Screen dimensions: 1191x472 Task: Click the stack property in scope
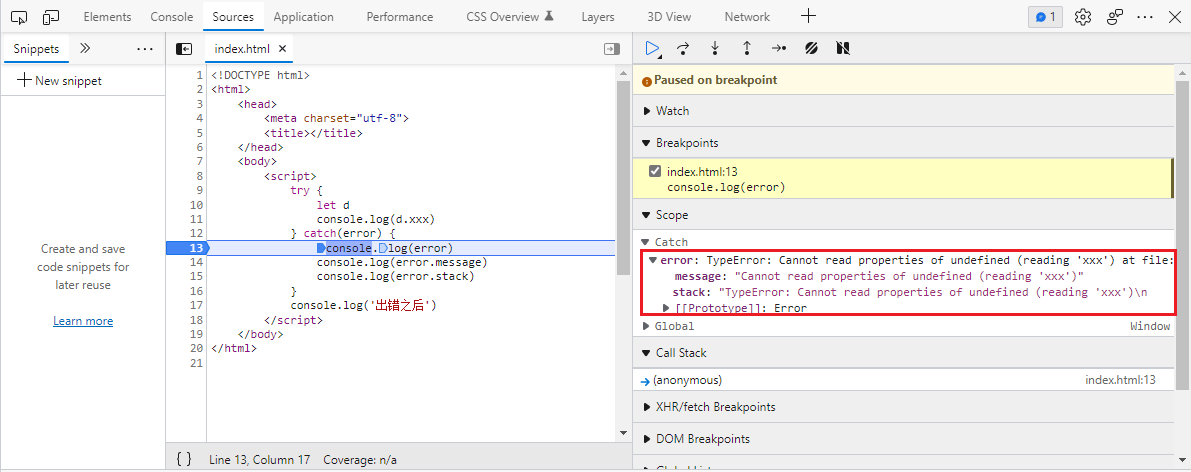[x=689, y=292]
